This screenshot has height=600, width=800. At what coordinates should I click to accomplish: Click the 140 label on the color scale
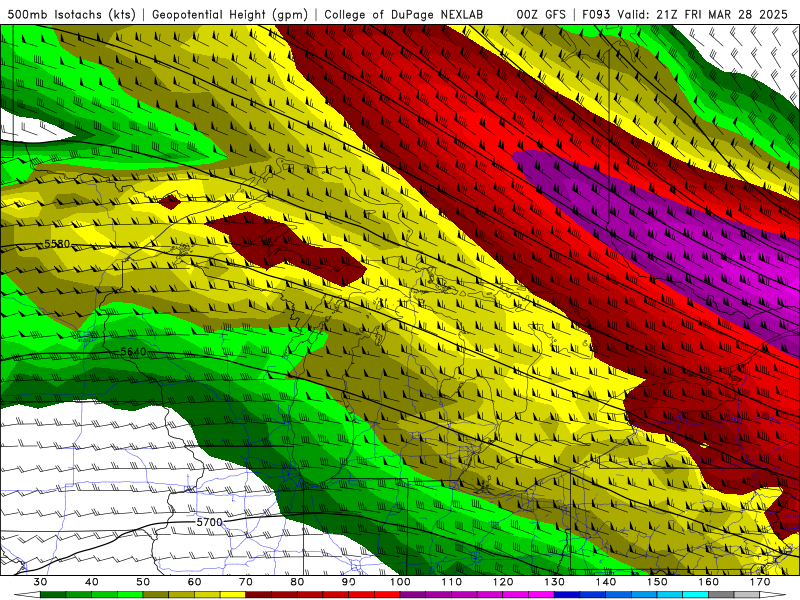606,582
